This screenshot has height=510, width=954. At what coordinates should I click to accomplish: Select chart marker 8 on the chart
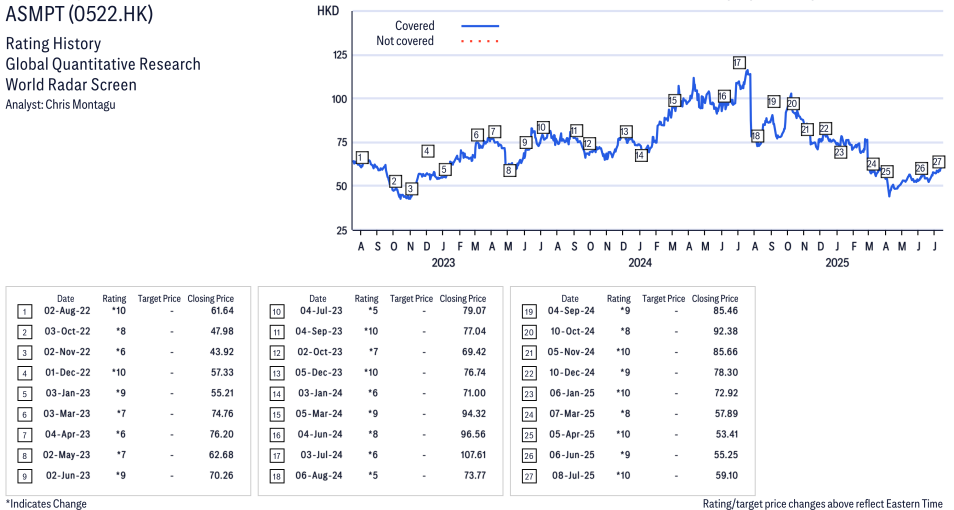tap(509, 170)
